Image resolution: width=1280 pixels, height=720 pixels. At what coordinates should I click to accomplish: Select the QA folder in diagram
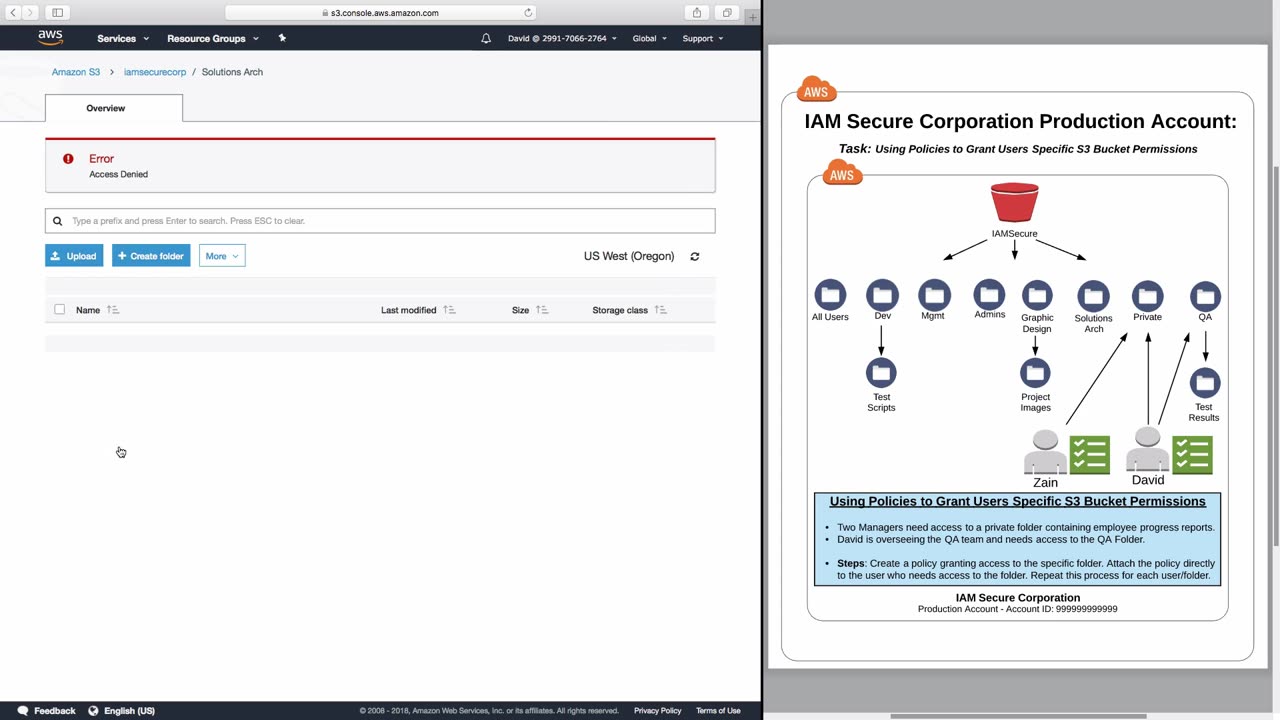click(x=1205, y=295)
